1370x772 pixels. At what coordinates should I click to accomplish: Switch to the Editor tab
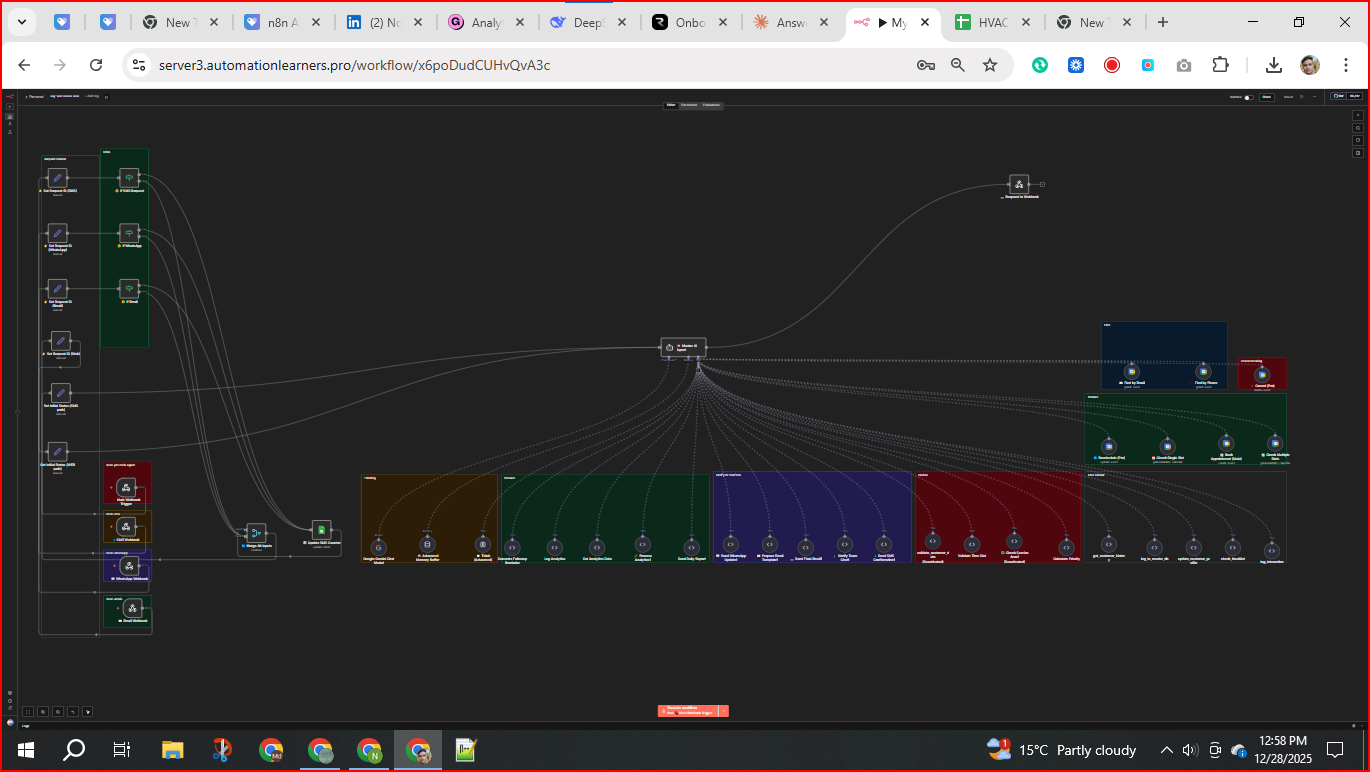(671, 105)
